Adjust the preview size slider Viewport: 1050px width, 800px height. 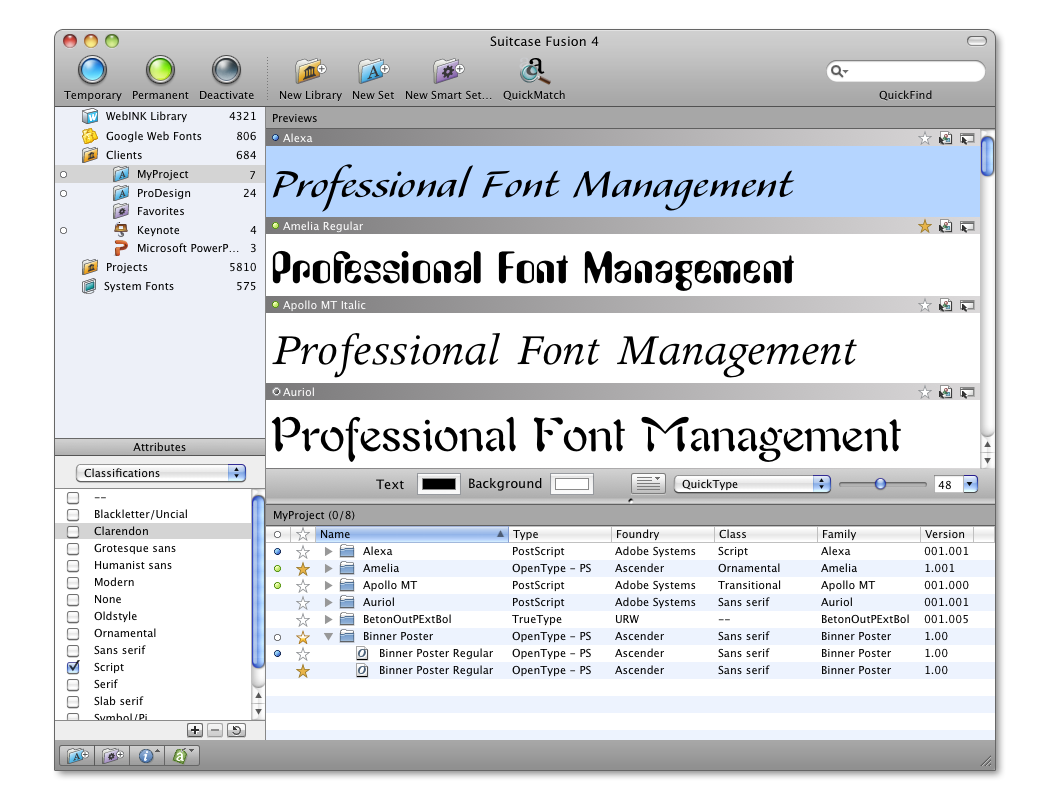coord(881,484)
